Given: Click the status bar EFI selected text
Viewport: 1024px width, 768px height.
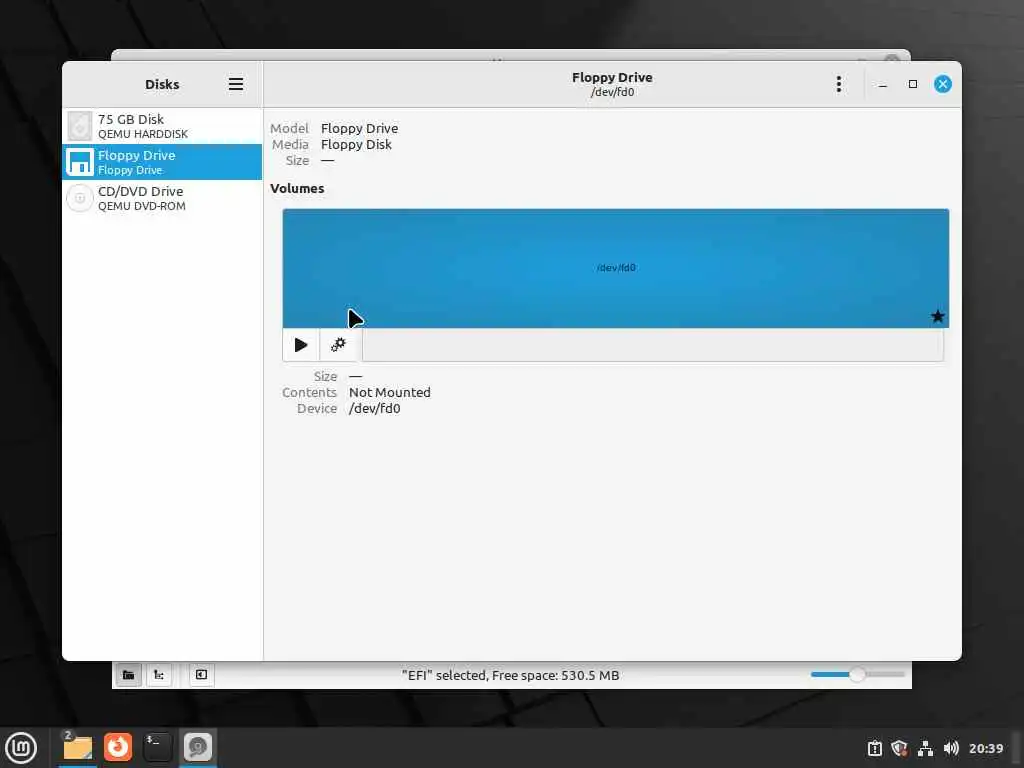Looking at the screenshot, I should pyautogui.click(x=510, y=675).
